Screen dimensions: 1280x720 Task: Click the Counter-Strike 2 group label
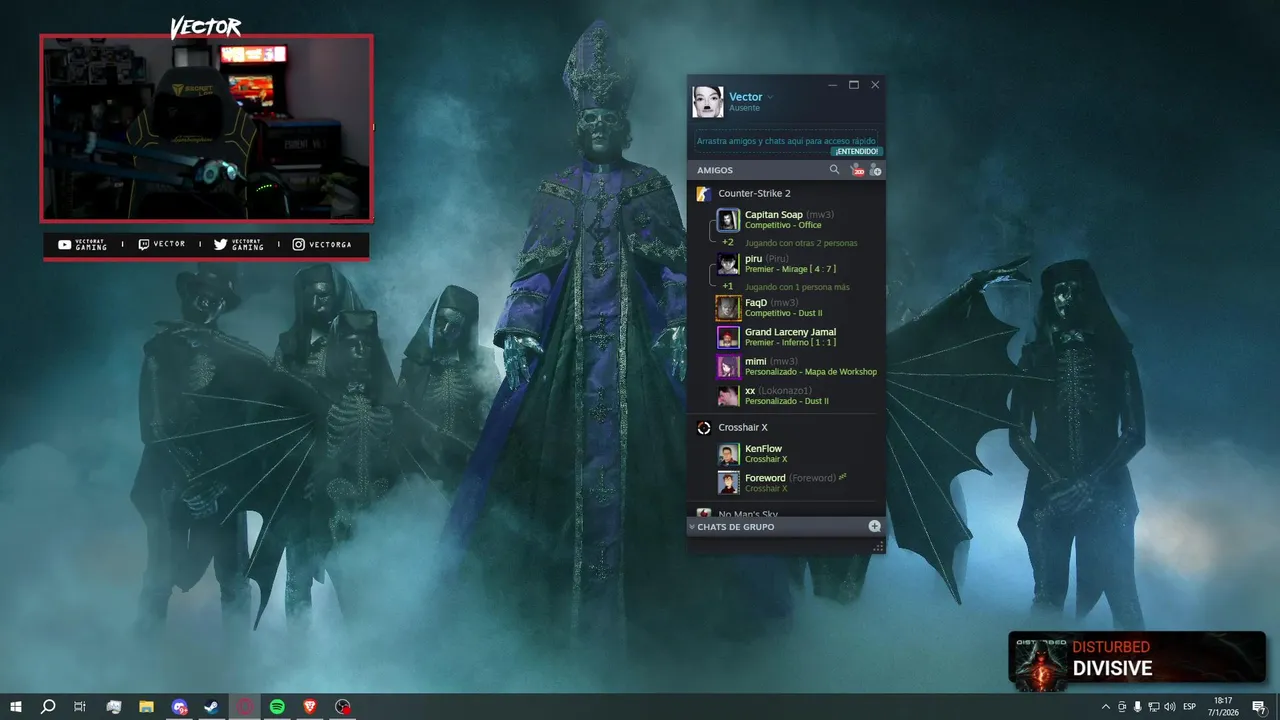(x=754, y=193)
